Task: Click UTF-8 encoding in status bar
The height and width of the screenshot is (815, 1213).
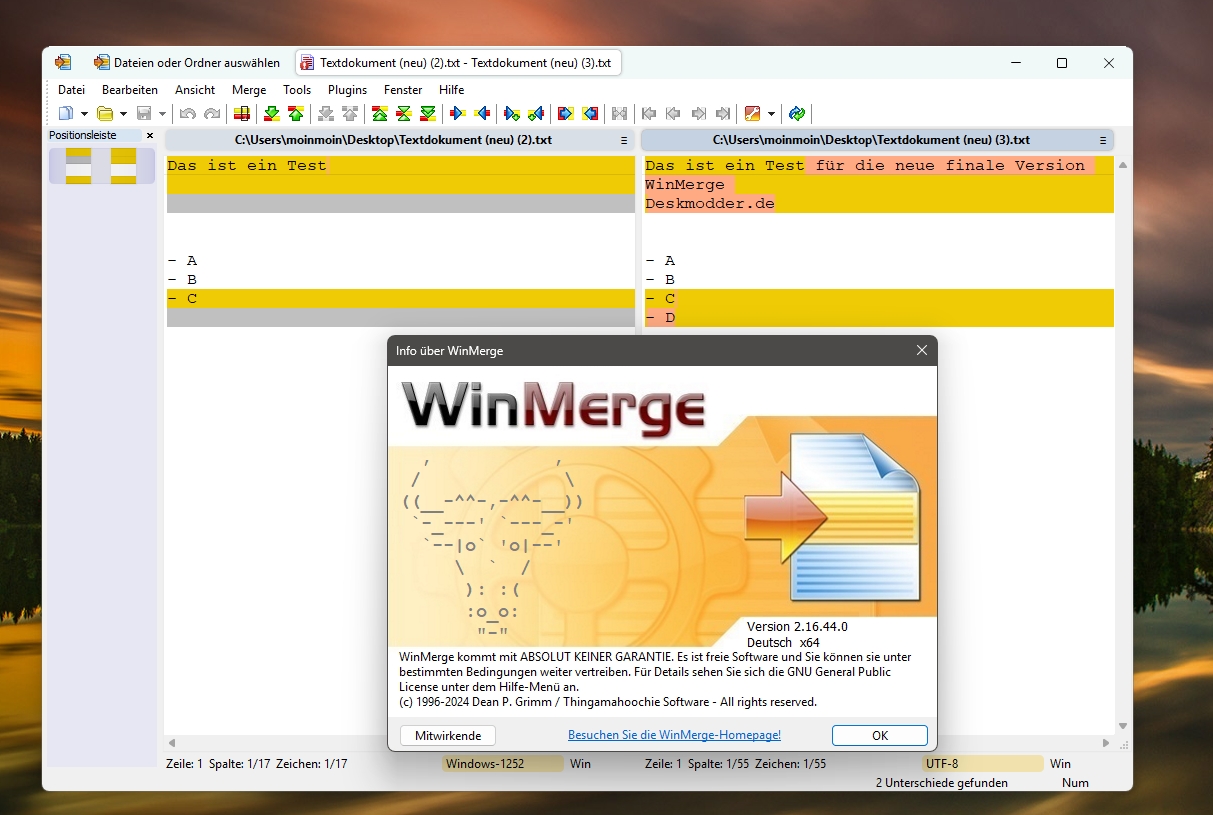Action: tap(983, 764)
